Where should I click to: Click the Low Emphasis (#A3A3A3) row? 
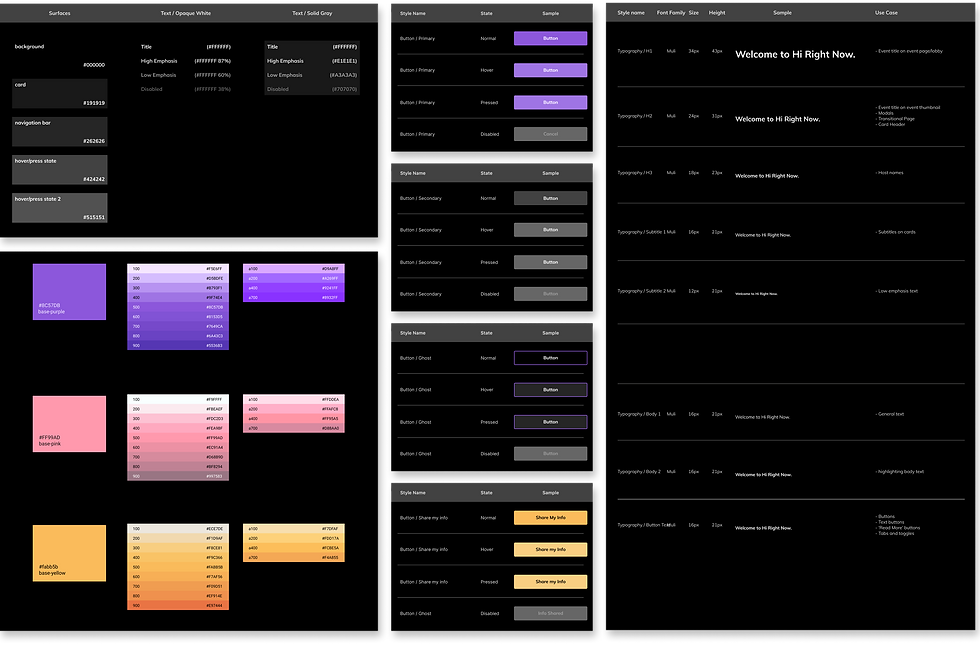312,75
